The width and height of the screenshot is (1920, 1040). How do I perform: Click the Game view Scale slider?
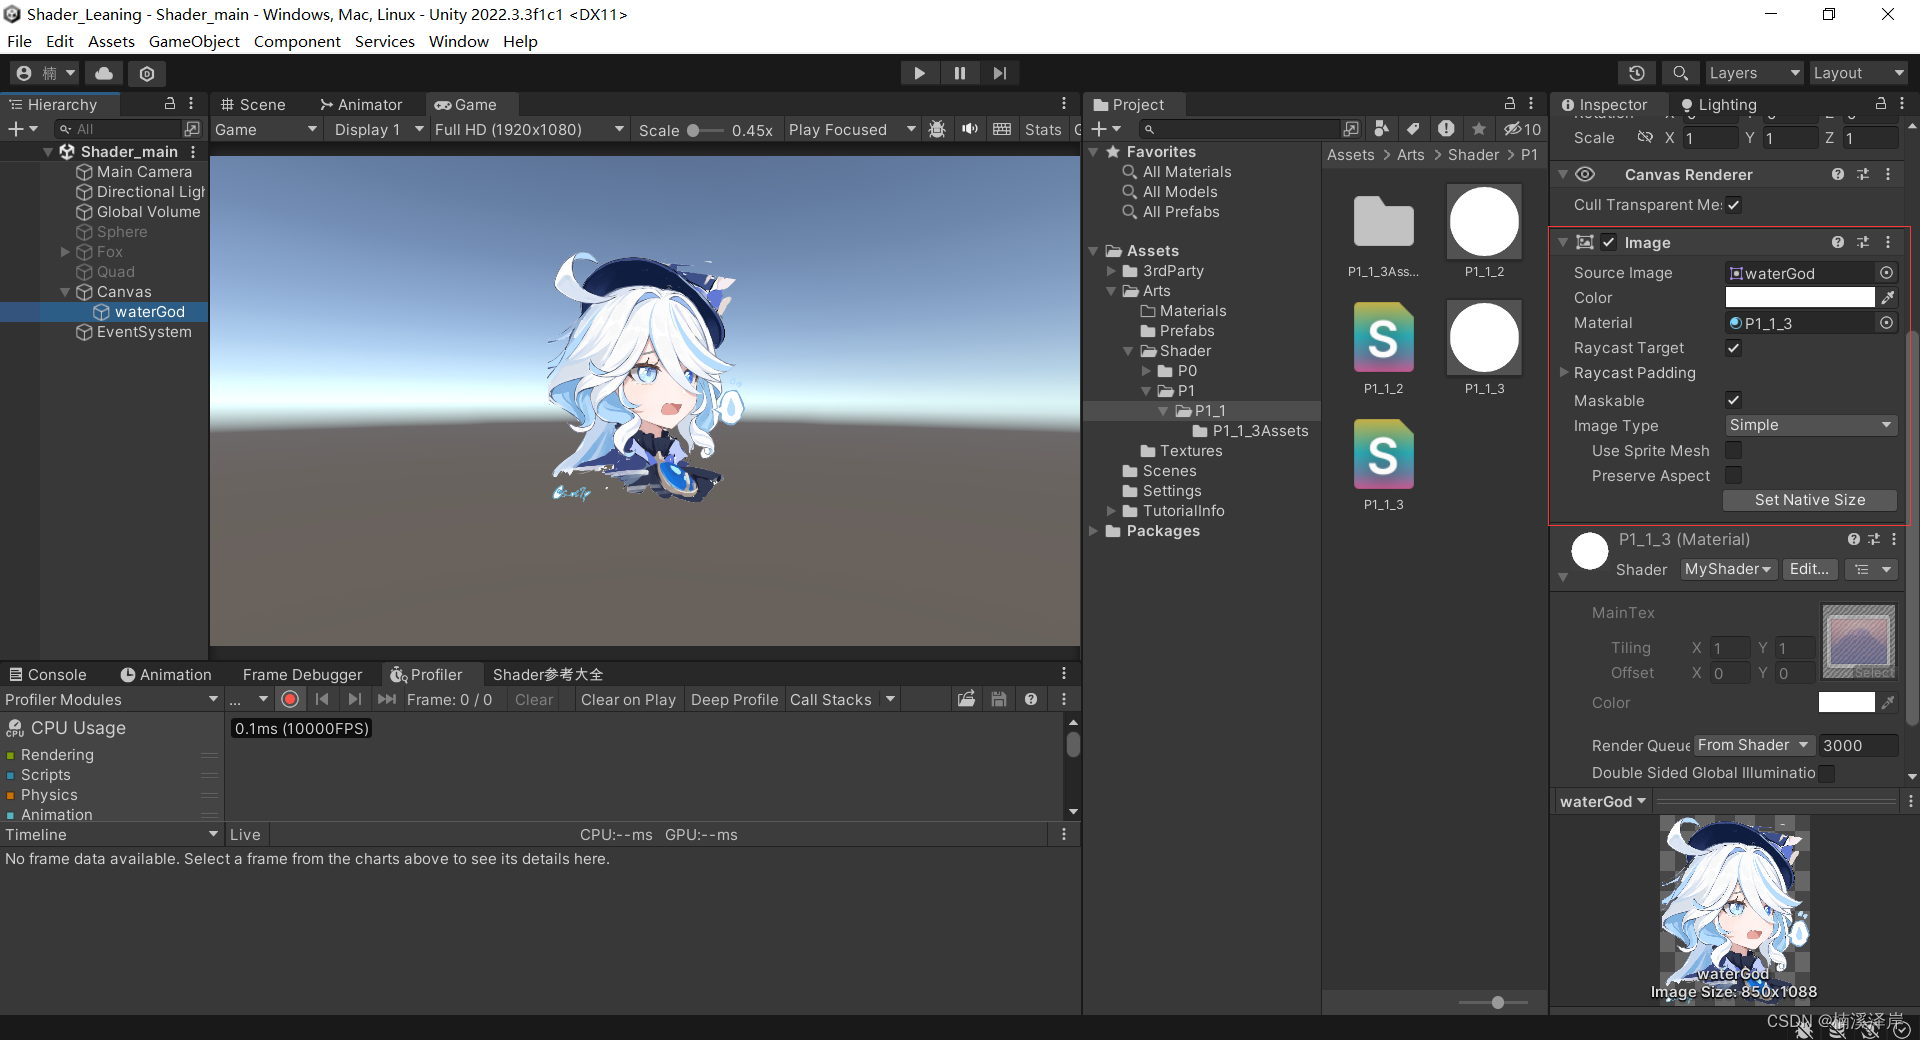tap(705, 130)
